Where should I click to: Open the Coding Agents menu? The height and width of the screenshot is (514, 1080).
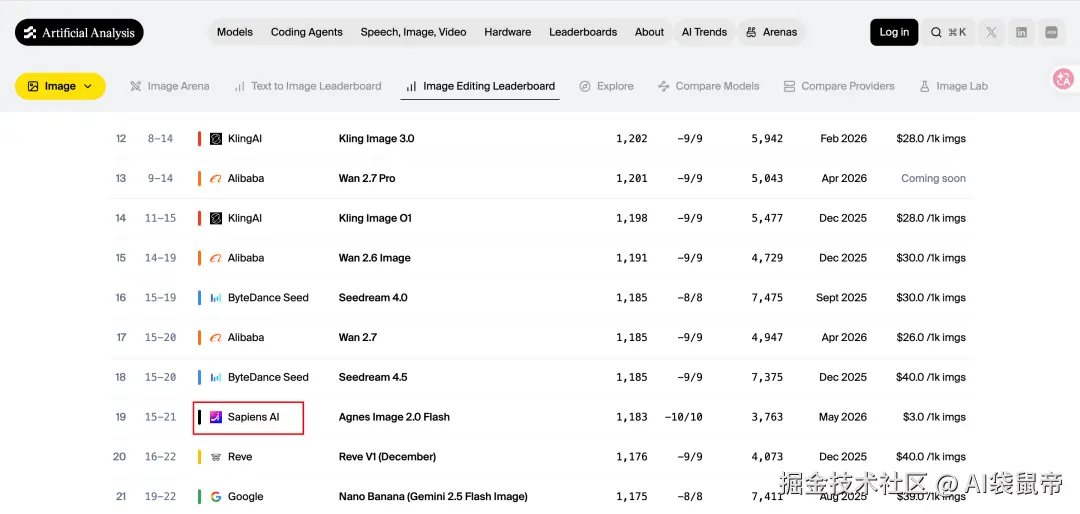[x=307, y=32]
